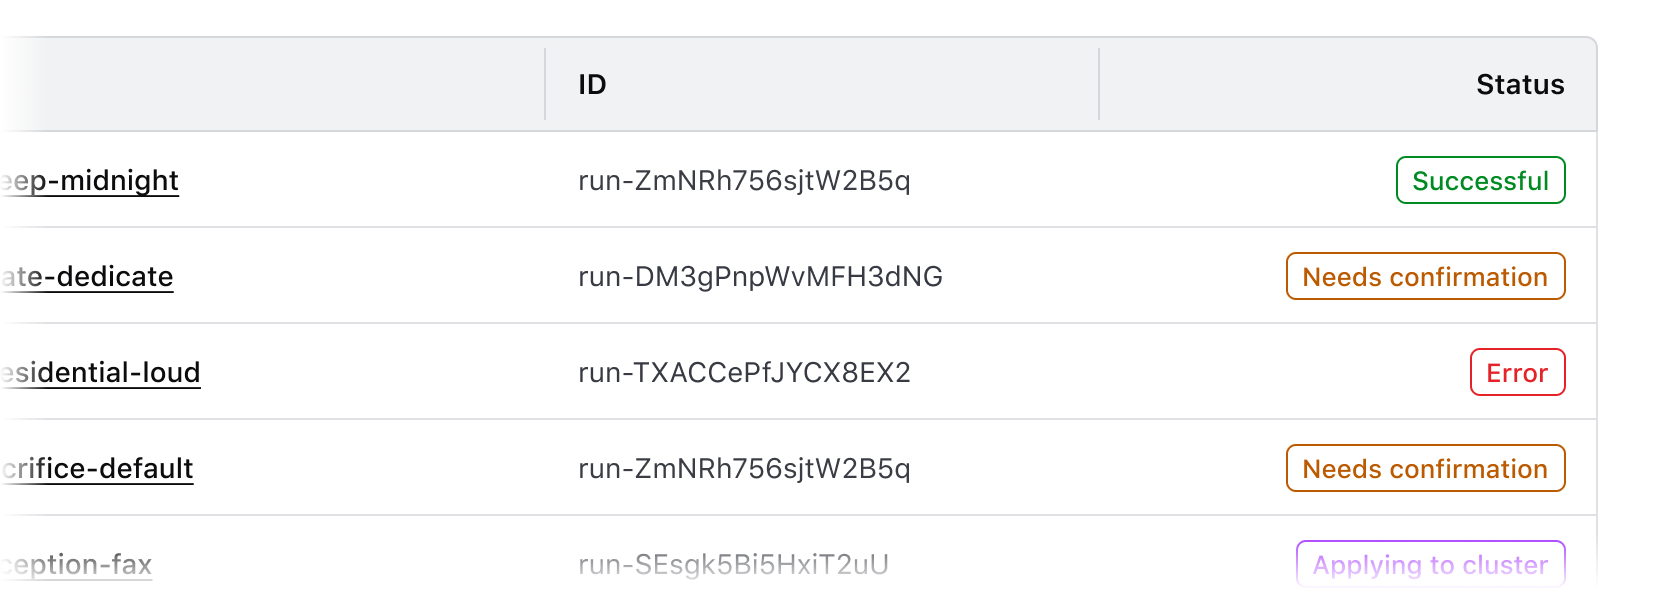This screenshot has height=590, width=1672.
Task: Click the red Error status badge
Action: (x=1517, y=373)
